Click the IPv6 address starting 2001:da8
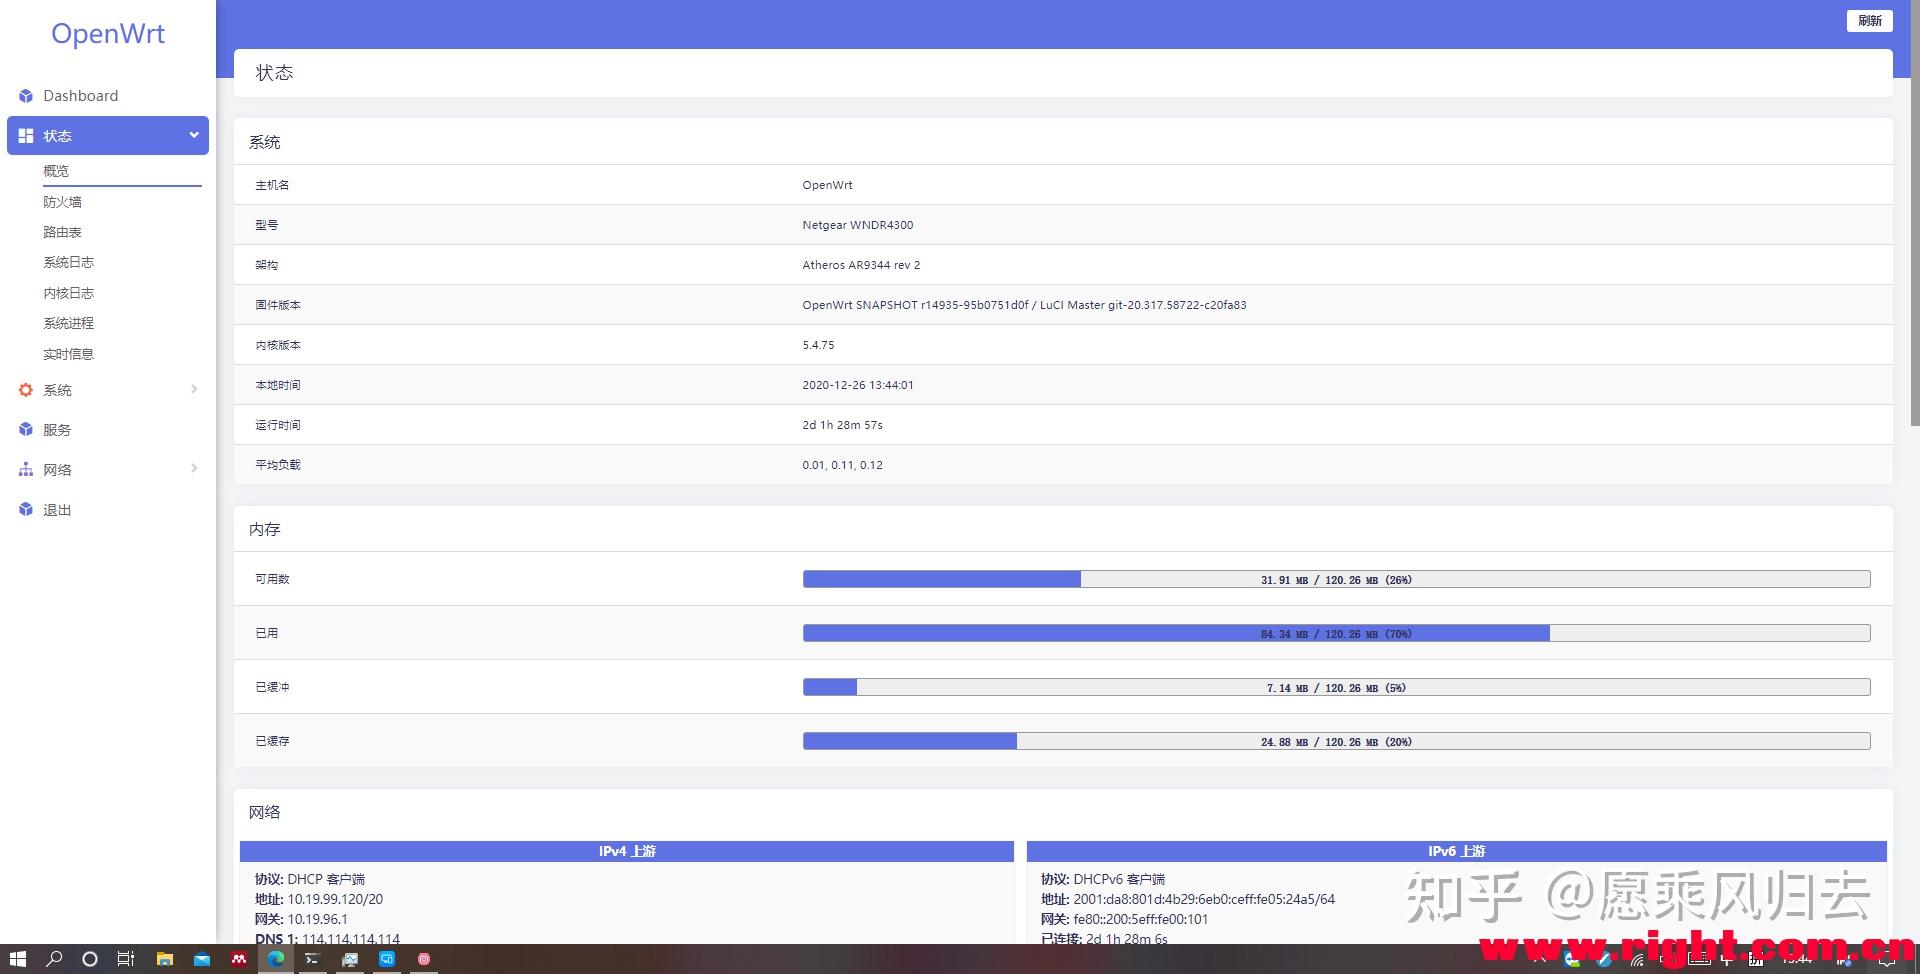Screen dimensions: 1920x974 tap(1204, 899)
